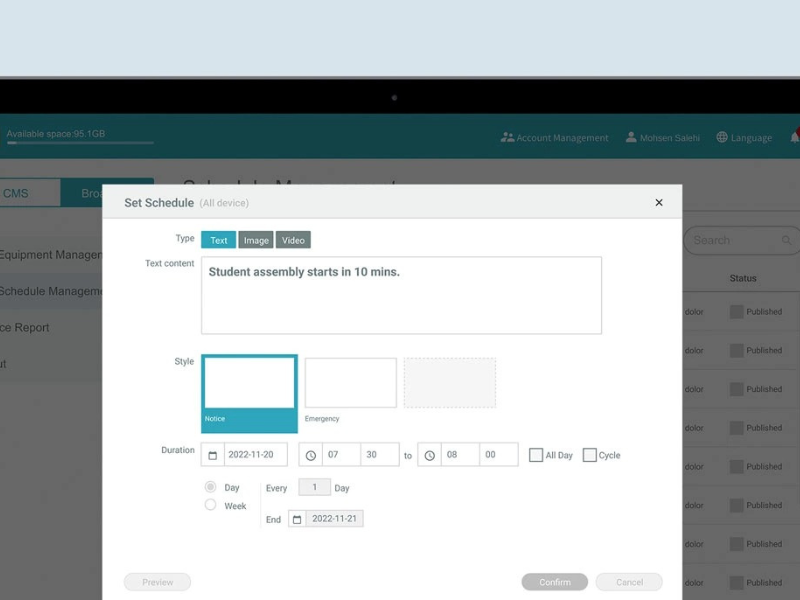
Task: Click the end time clock icon
Action: (430, 455)
